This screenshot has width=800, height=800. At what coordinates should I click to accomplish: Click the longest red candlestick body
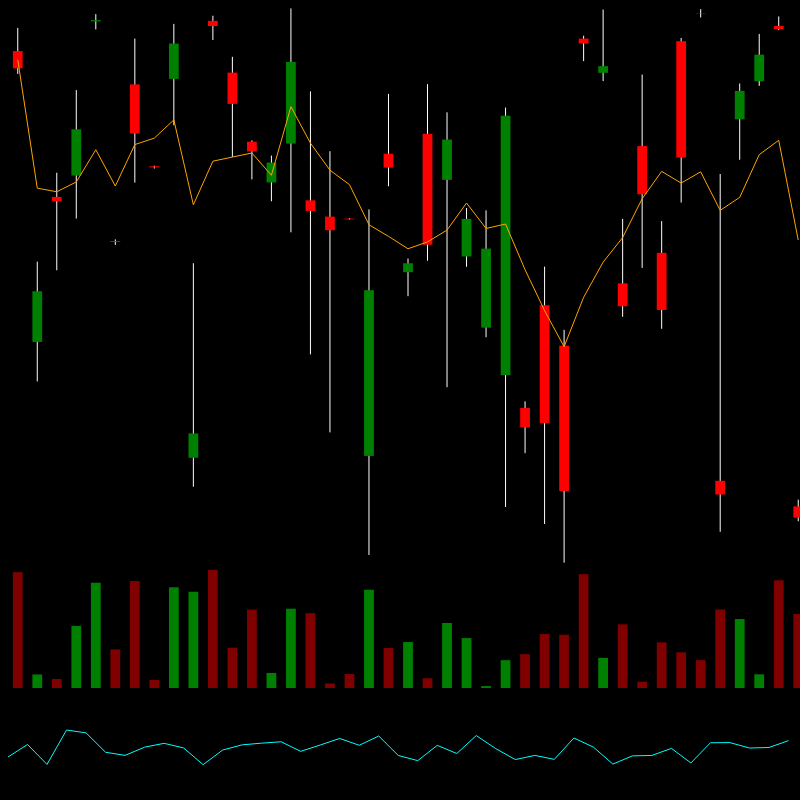coord(564,418)
